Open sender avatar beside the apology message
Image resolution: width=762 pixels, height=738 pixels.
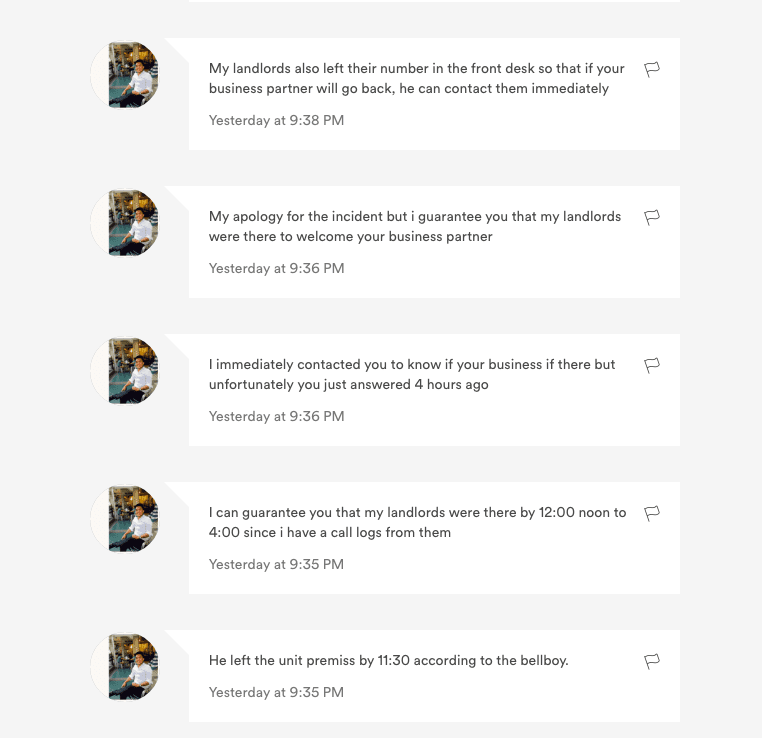(124, 223)
